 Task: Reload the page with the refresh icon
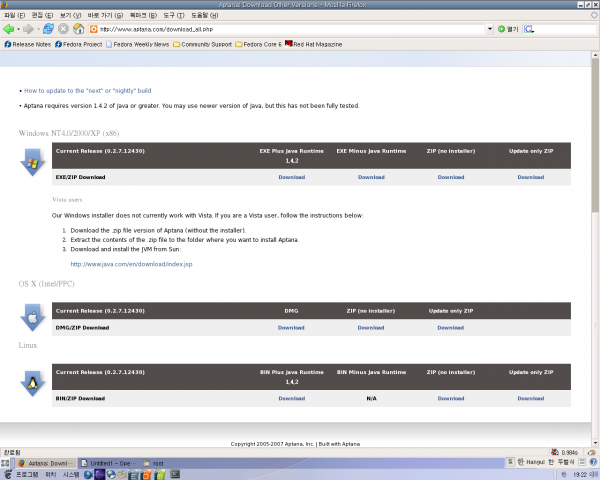[49, 29]
